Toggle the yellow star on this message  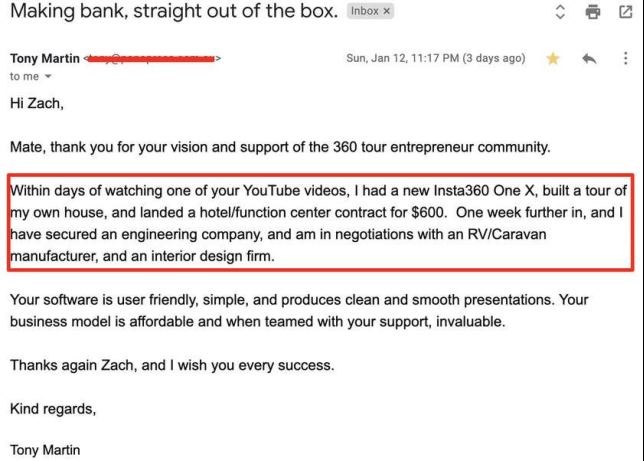tap(553, 58)
